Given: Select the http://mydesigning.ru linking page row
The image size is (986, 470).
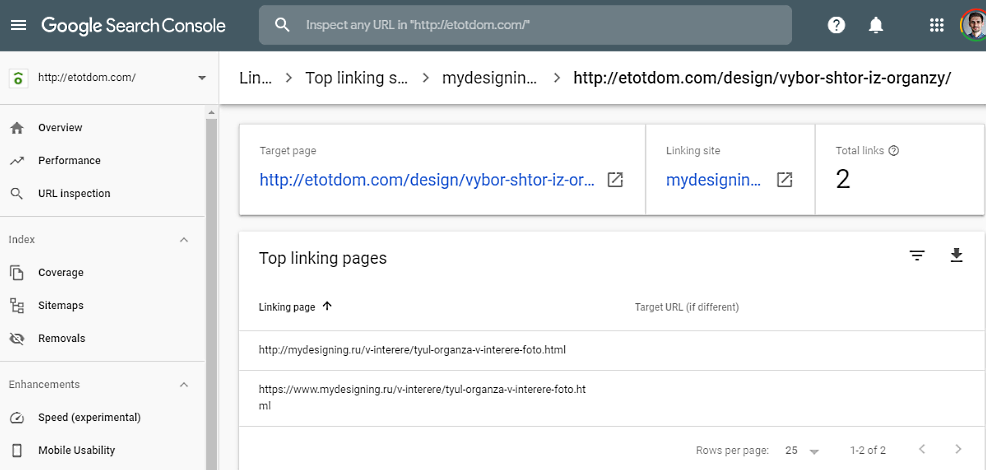Looking at the screenshot, I should [x=612, y=350].
